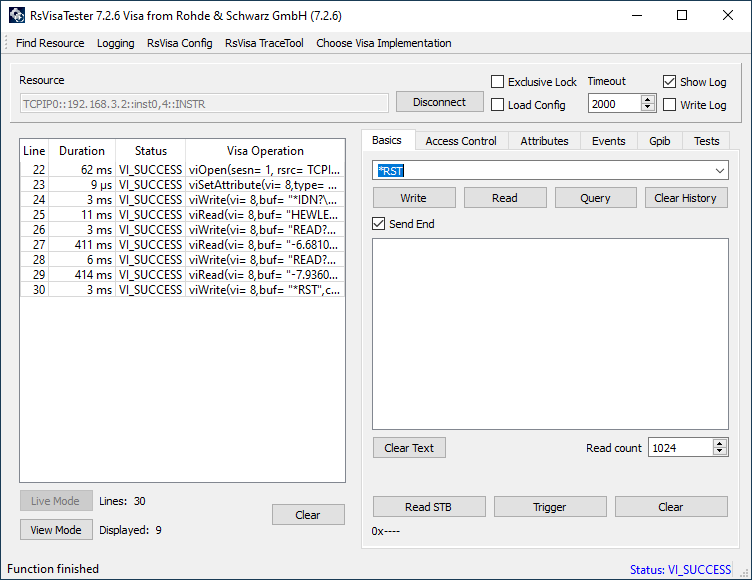
Task: Click the Query button
Action: (x=595, y=198)
